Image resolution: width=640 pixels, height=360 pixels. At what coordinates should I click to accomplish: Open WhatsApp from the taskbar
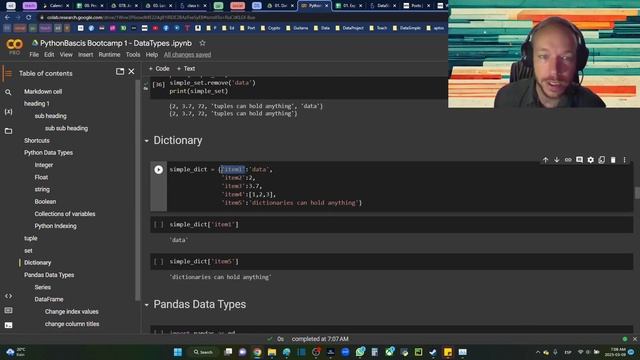click(360, 352)
